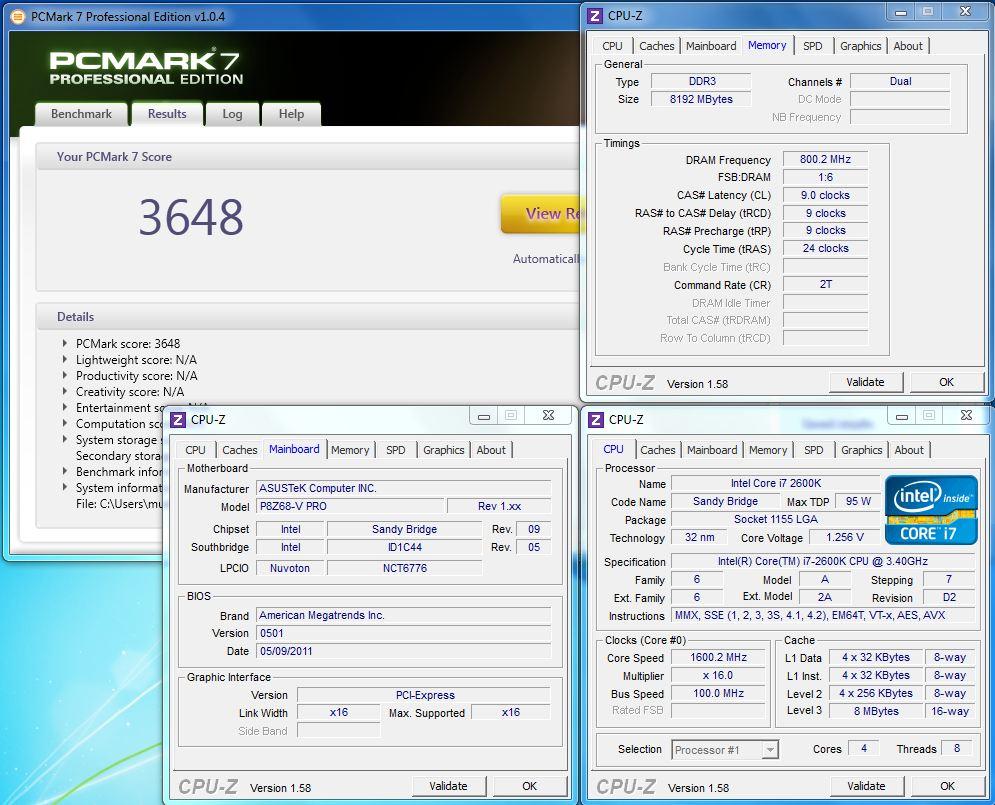
Task: Click the CPU-Z CPU window's Z icon
Action: point(596,420)
